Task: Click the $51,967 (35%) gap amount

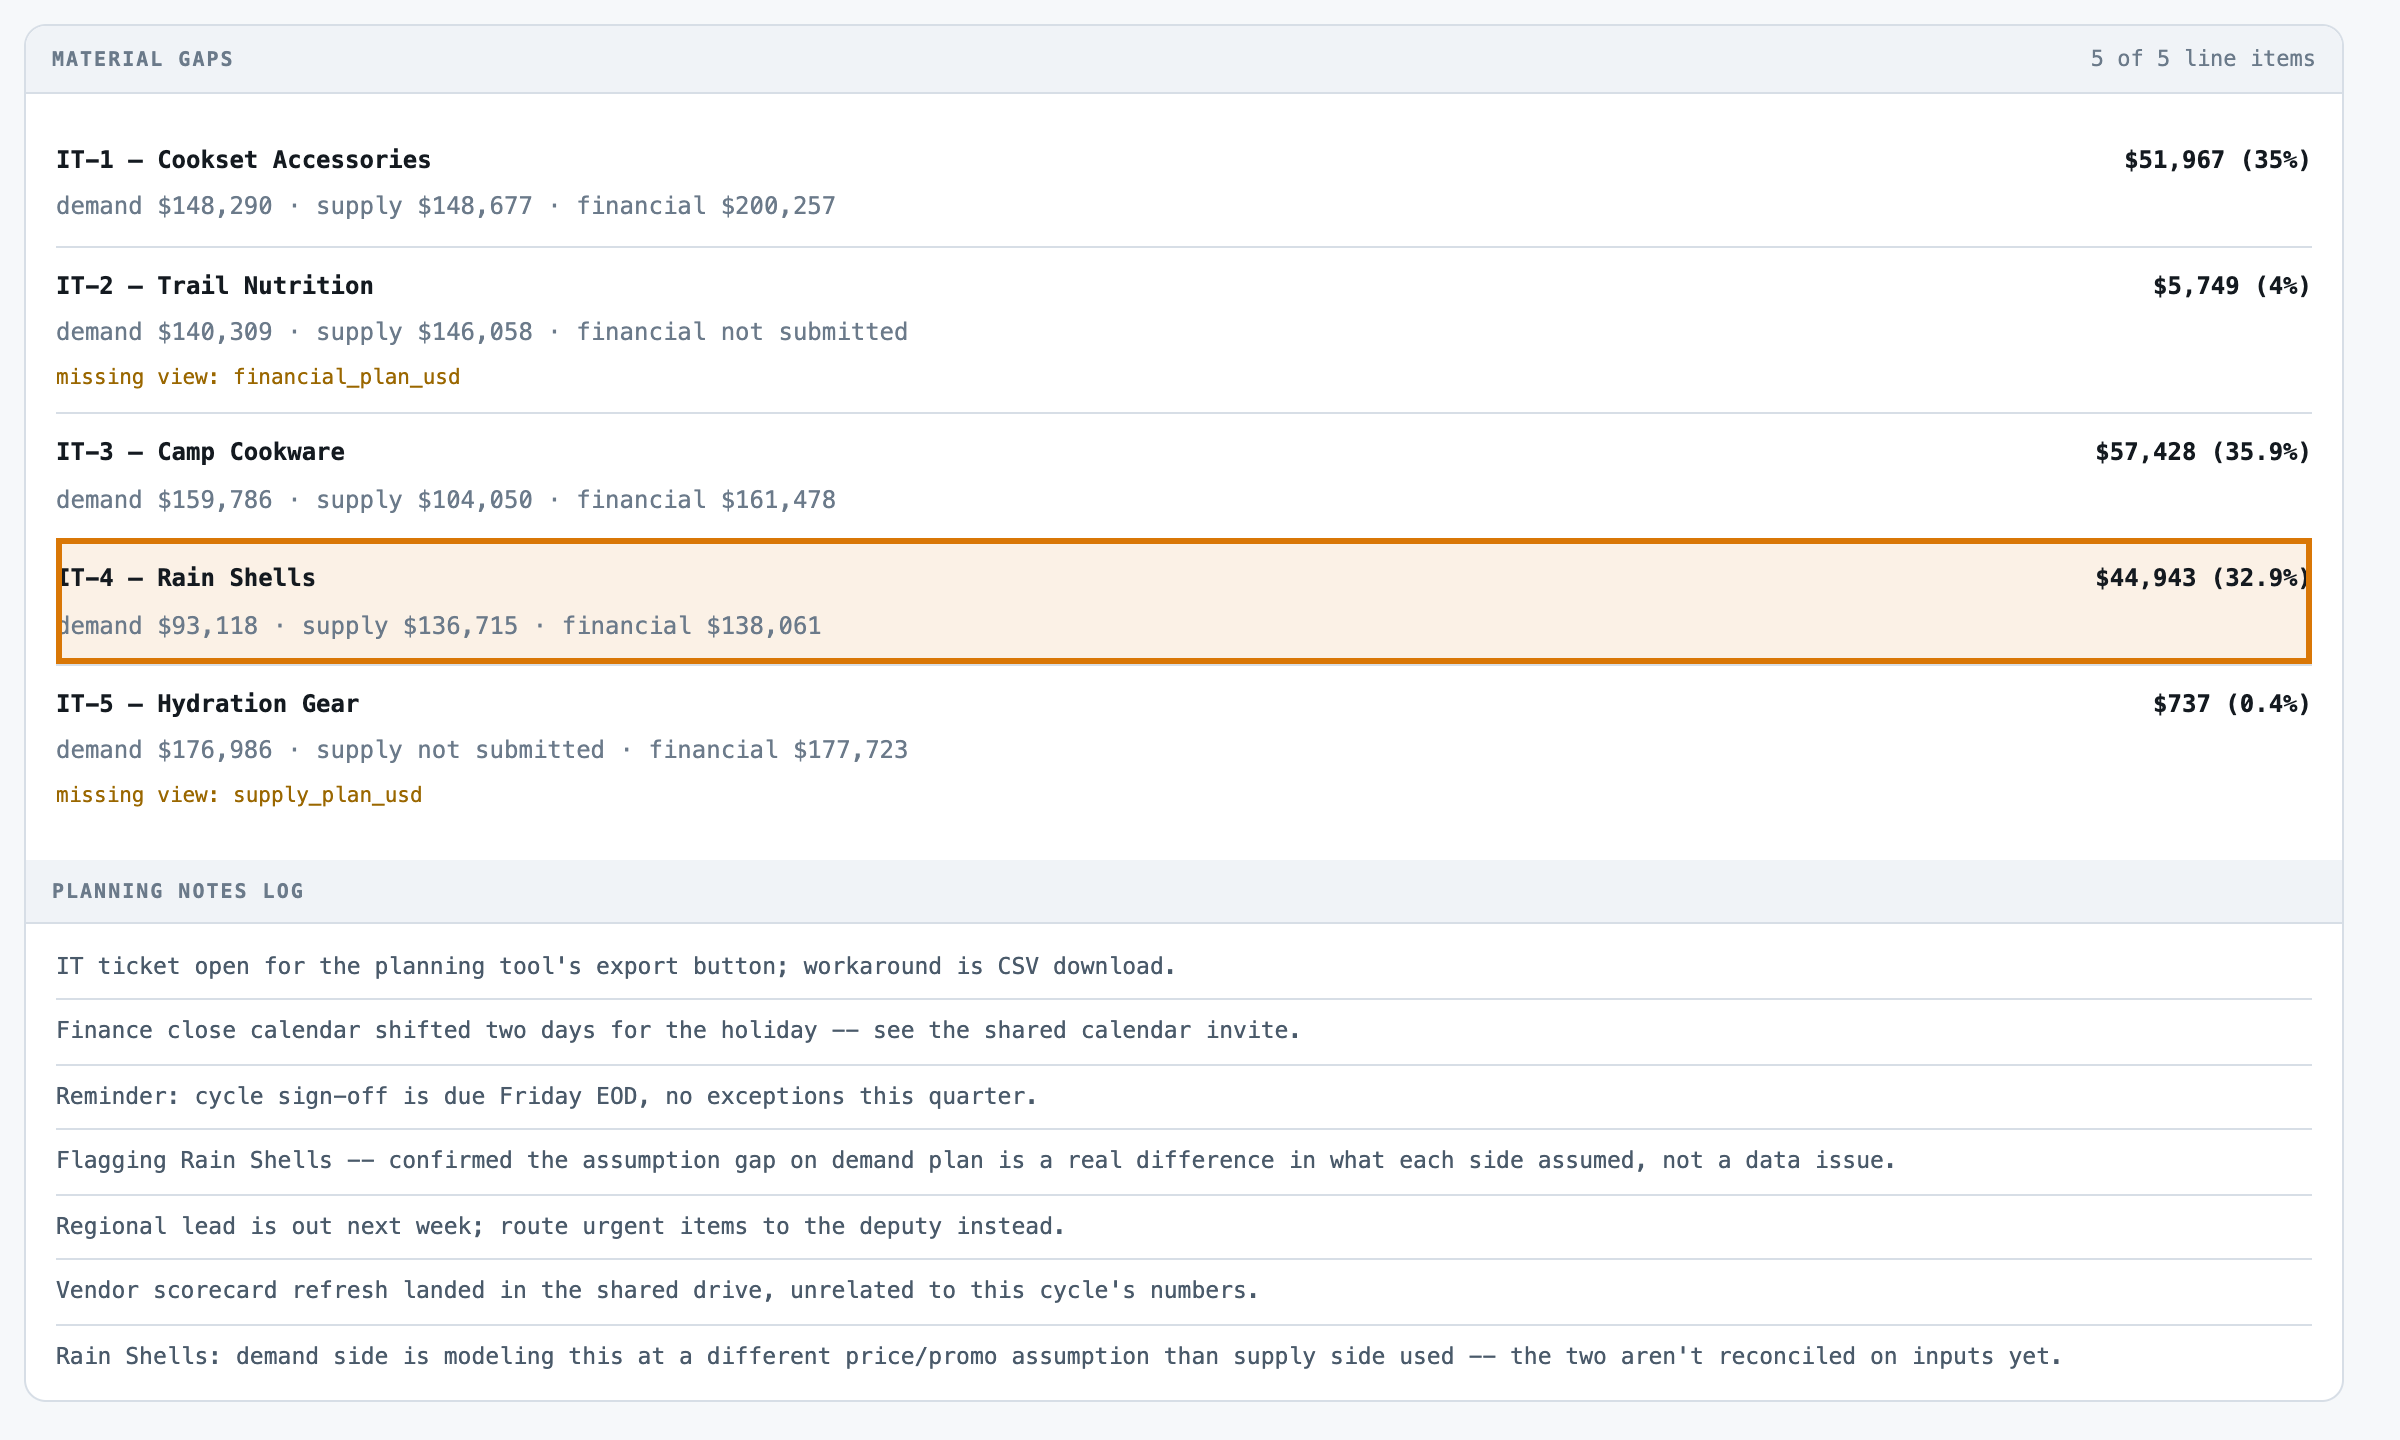Action: tap(2217, 160)
